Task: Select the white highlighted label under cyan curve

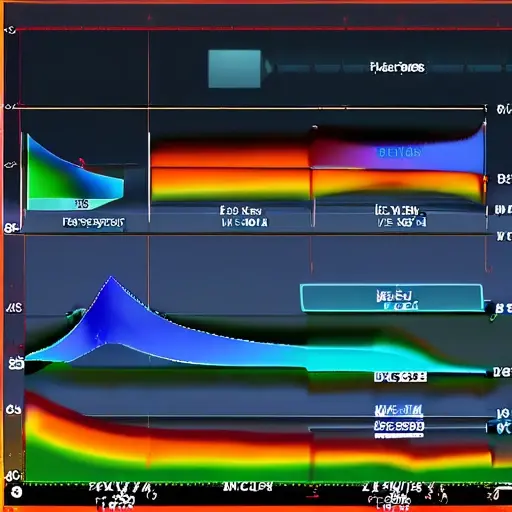Action: click(x=400, y=377)
